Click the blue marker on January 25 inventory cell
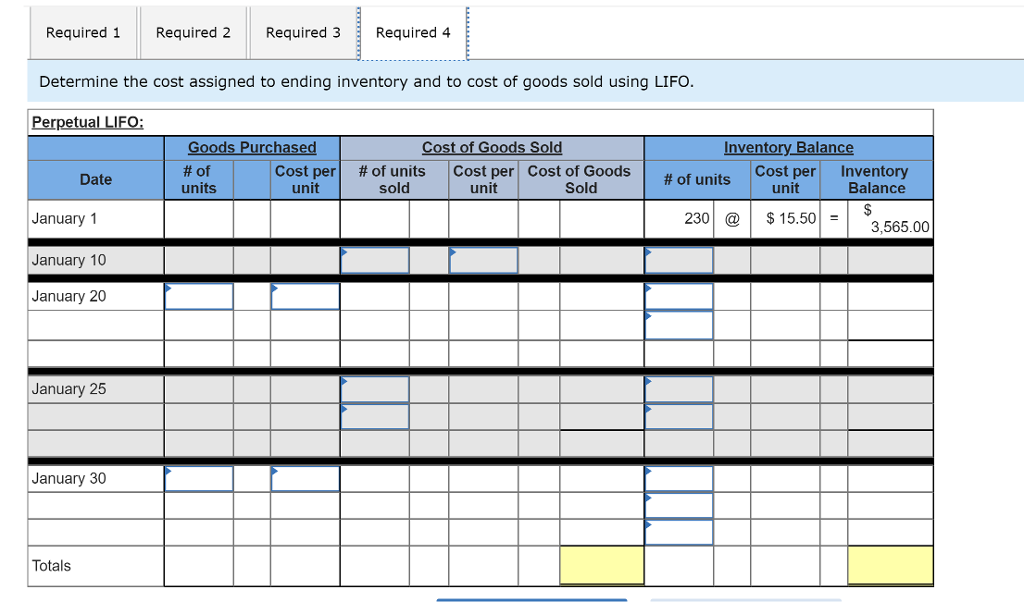 point(648,381)
